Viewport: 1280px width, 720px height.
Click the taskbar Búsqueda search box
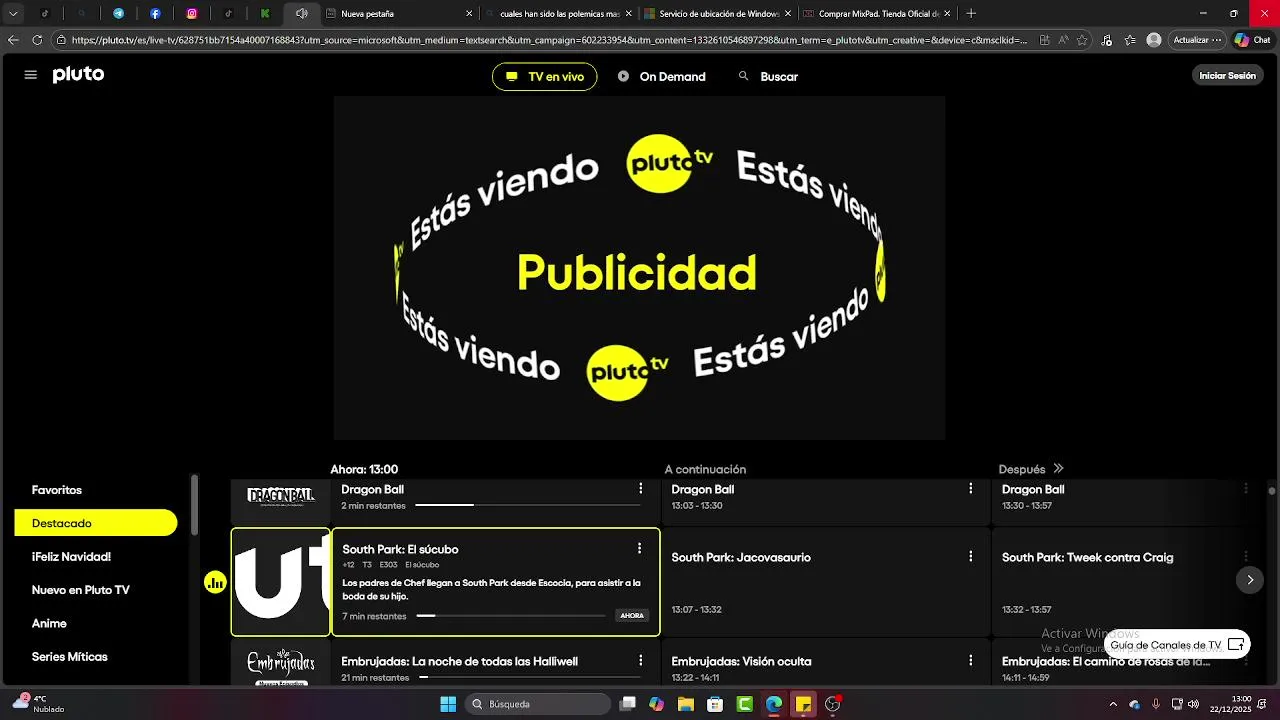pos(538,704)
